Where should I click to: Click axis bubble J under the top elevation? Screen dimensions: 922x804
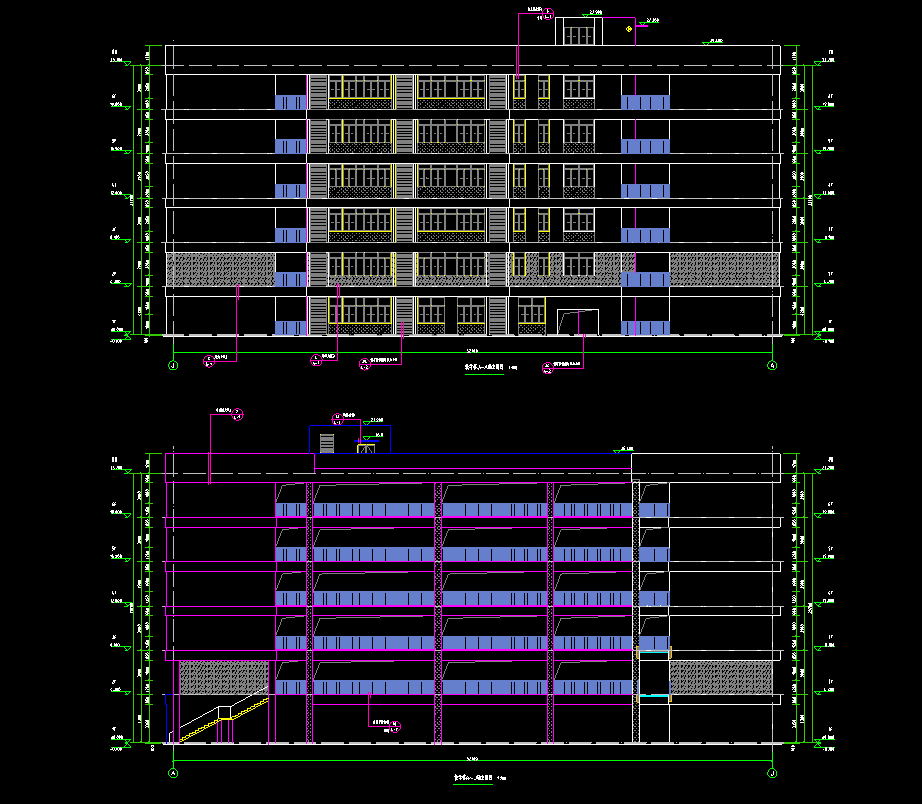click(173, 366)
